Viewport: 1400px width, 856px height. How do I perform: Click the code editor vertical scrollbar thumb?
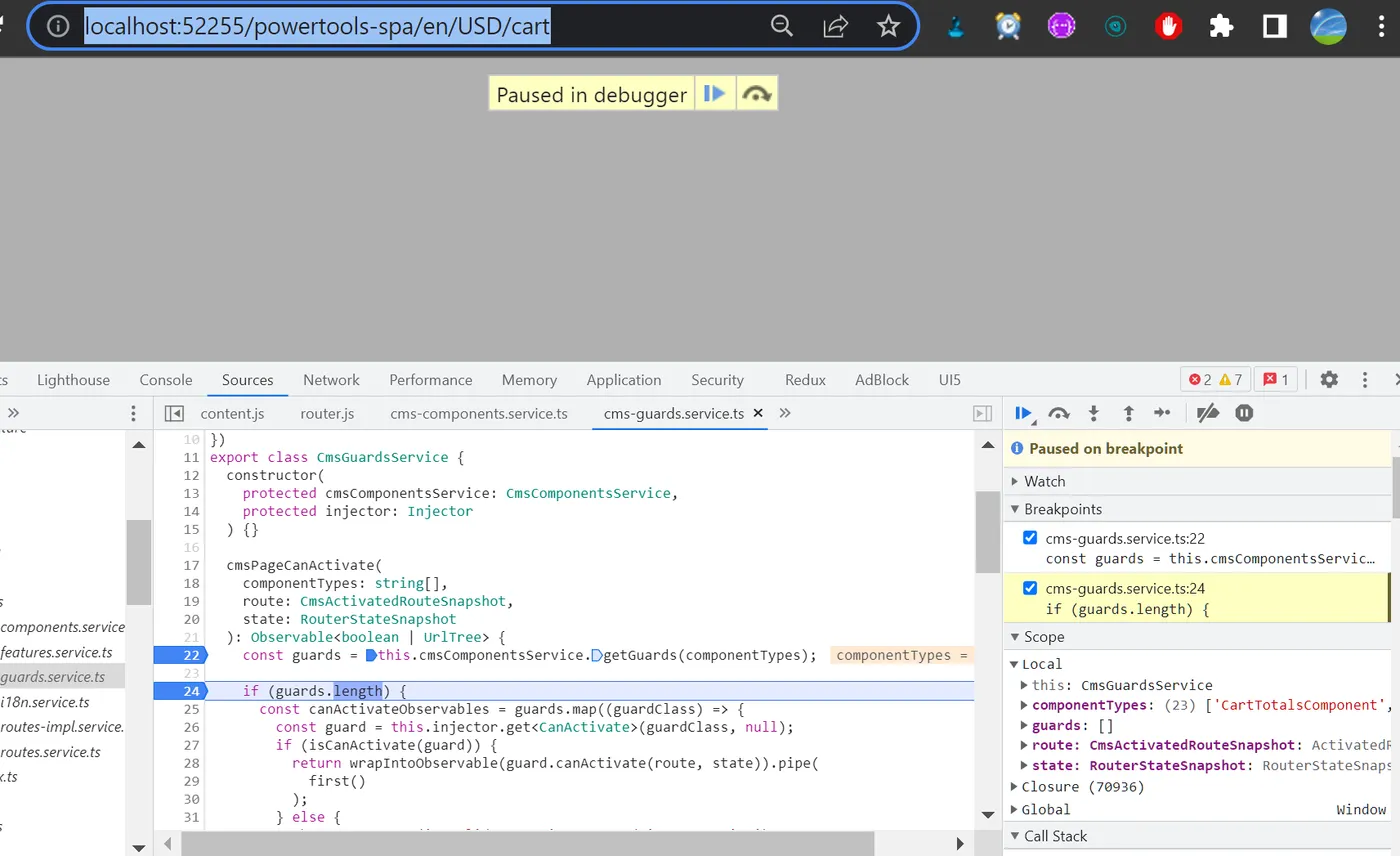point(987,532)
